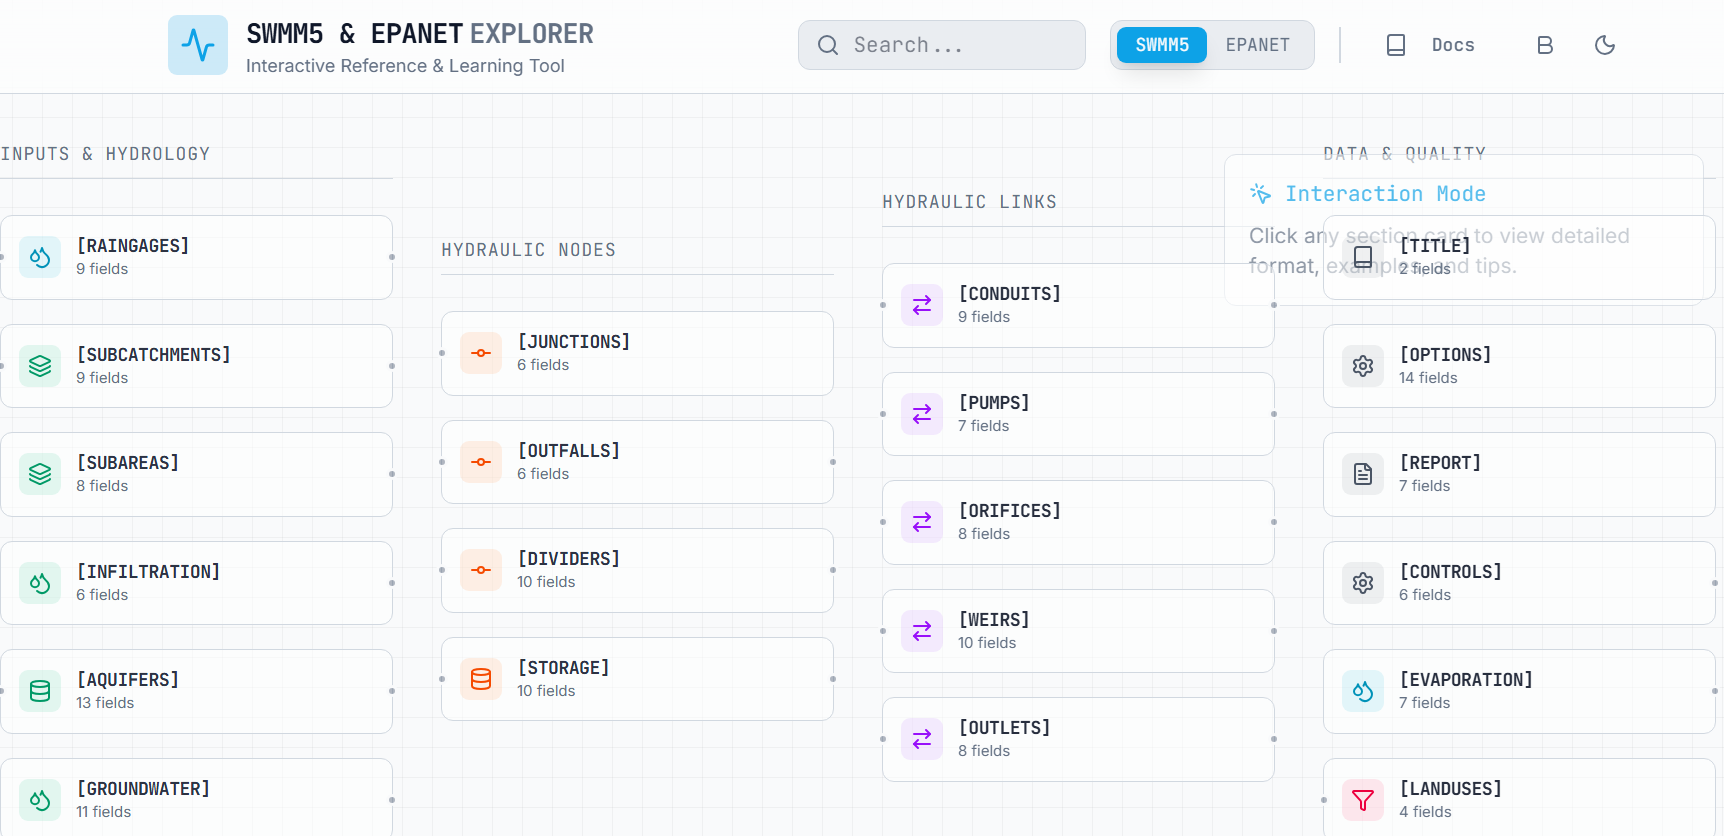Image resolution: width=1724 pixels, height=836 pixels.
Task: Click the STORAGE database icon
Action: coord(481,679)
